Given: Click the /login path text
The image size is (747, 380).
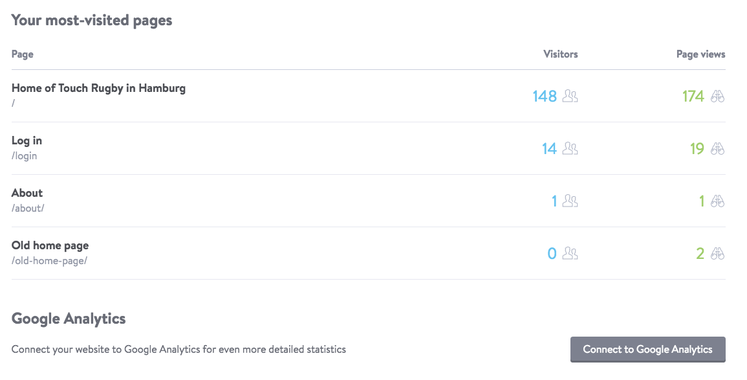Looking at the screenshot, I should 24,156.
